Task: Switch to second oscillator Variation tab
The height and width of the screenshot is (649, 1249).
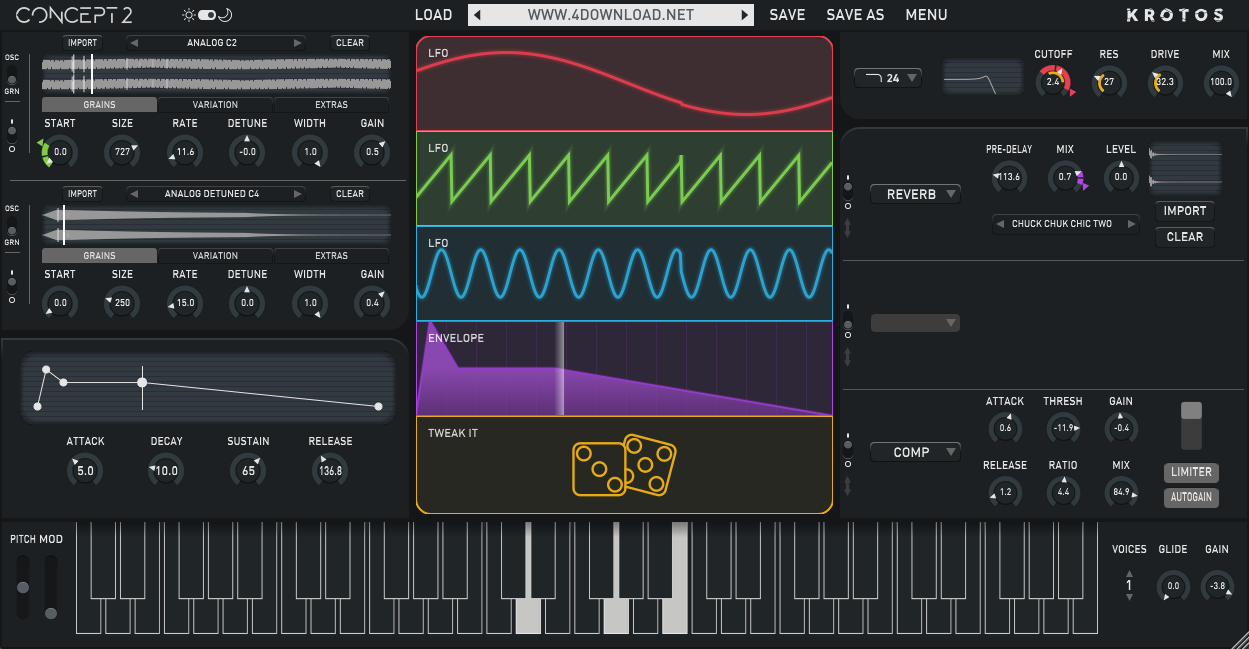Action: (215, 255)
